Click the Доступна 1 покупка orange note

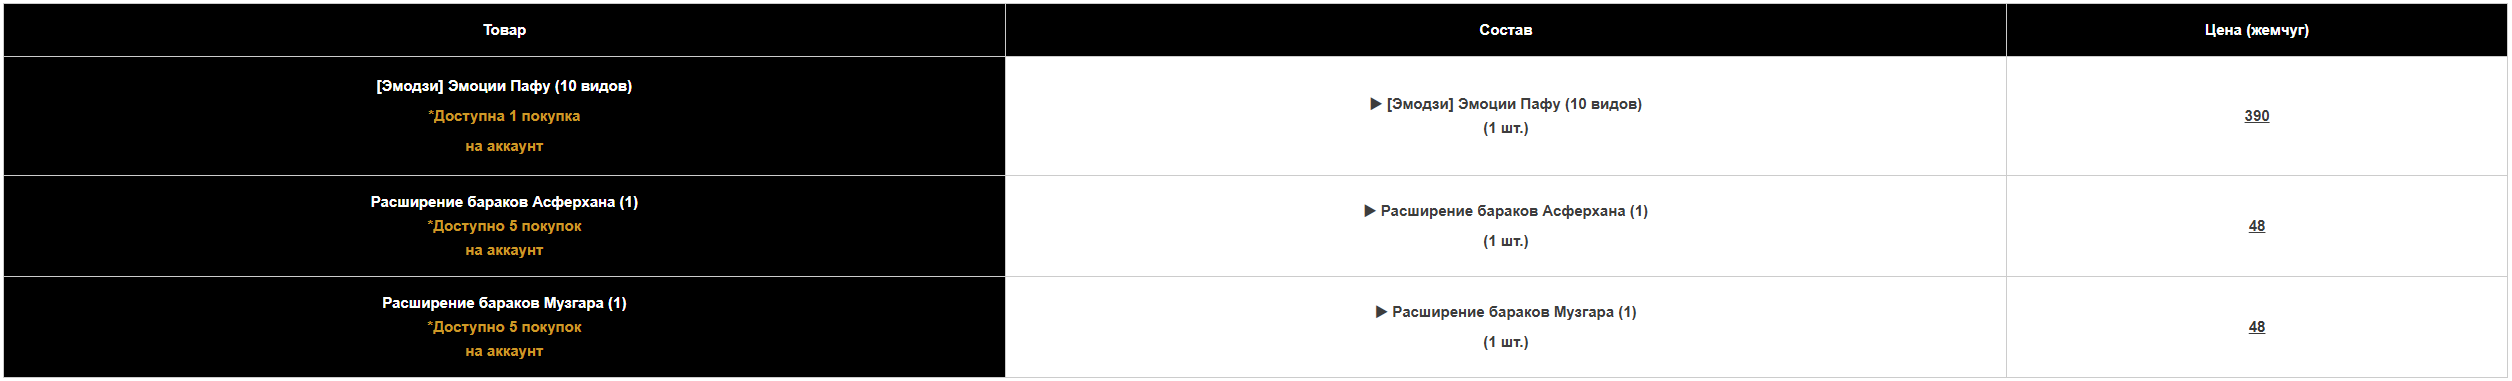point(504,116)
